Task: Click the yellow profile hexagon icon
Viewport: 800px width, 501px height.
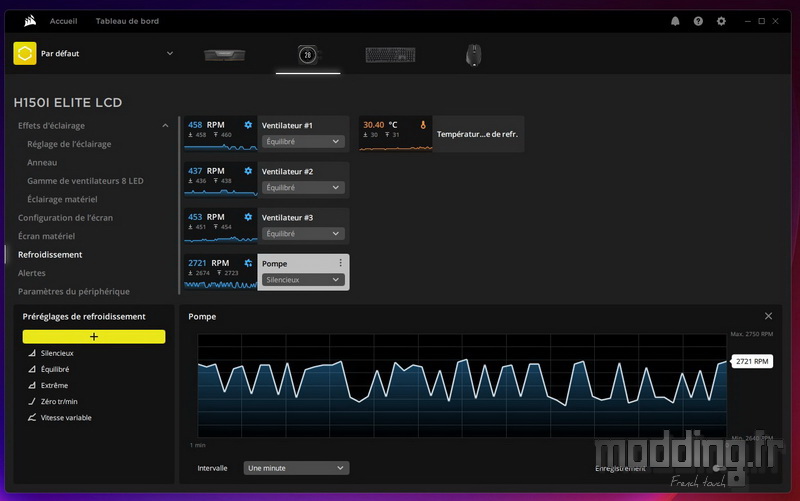Action: (x=24, y=53)
